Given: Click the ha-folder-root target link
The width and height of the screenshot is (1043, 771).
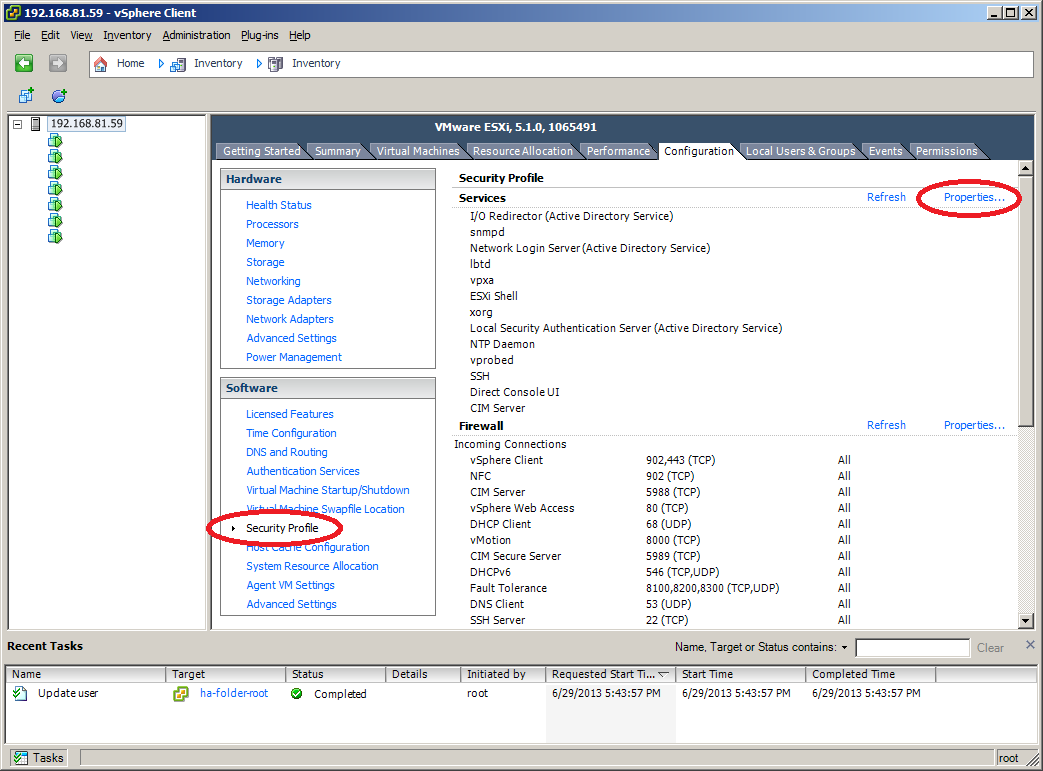Looking at the screenshot, I should tap(234, 693).
